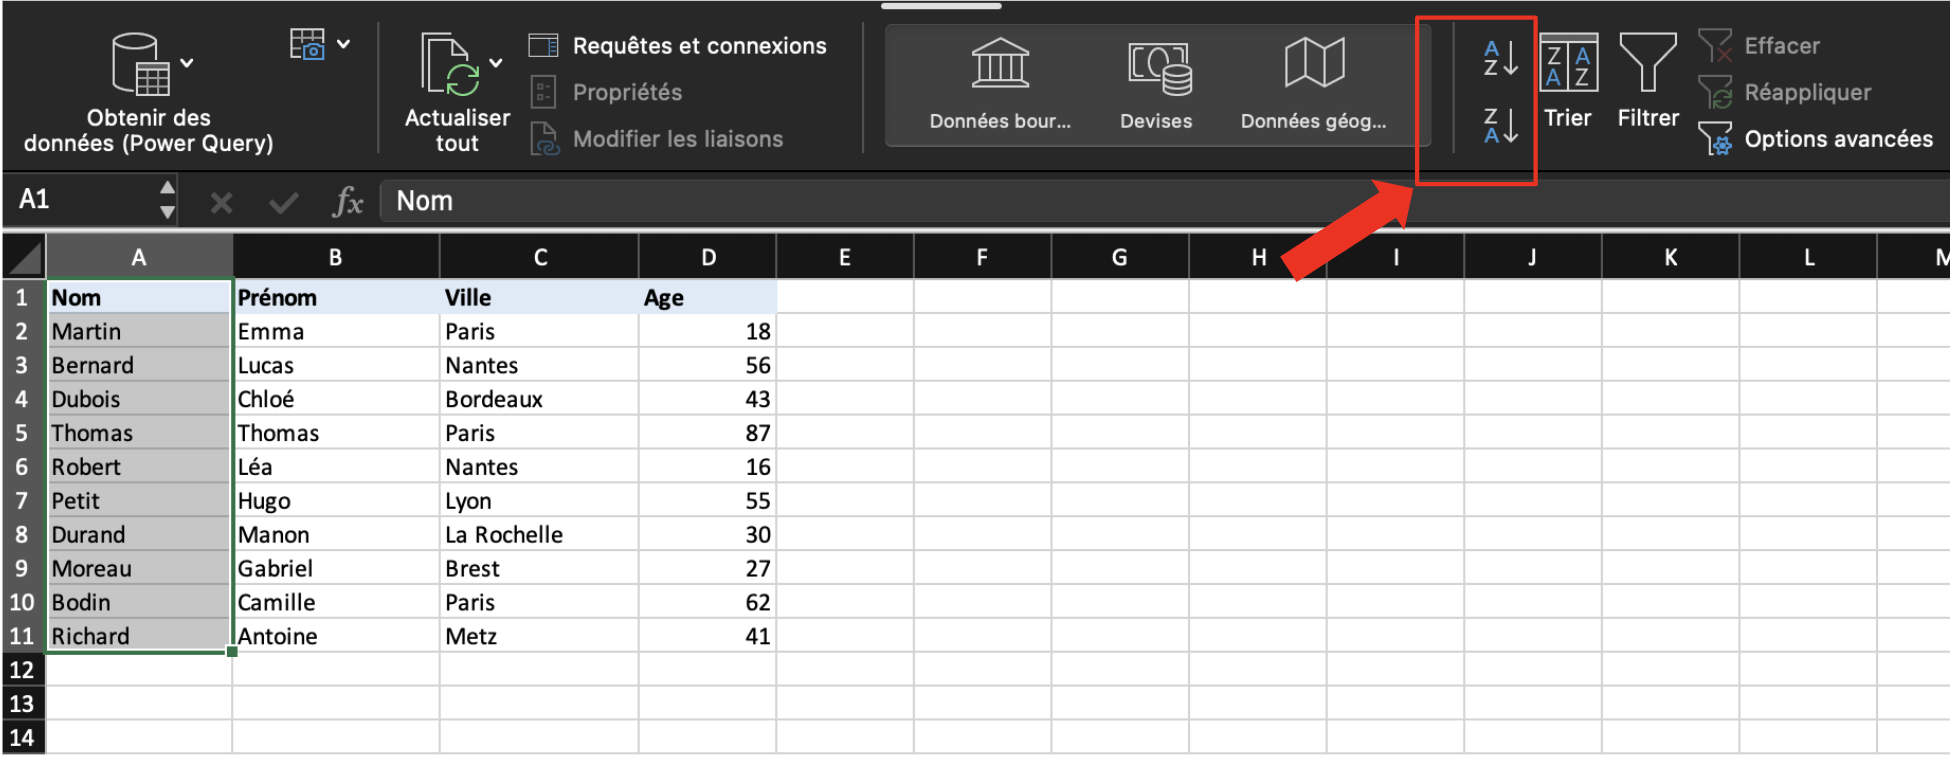The height and width of the screenshot is (760, 1950).
Task: Click the age cell 87
Action: (x=708, y=433)
